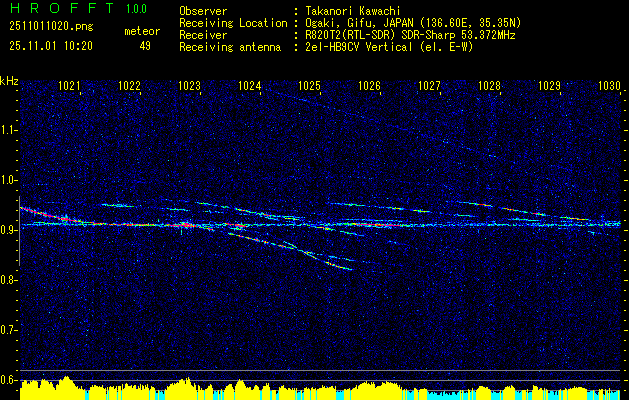Click the 0.6 kHz frequency label
629x400 pixels.
(8, 380)
